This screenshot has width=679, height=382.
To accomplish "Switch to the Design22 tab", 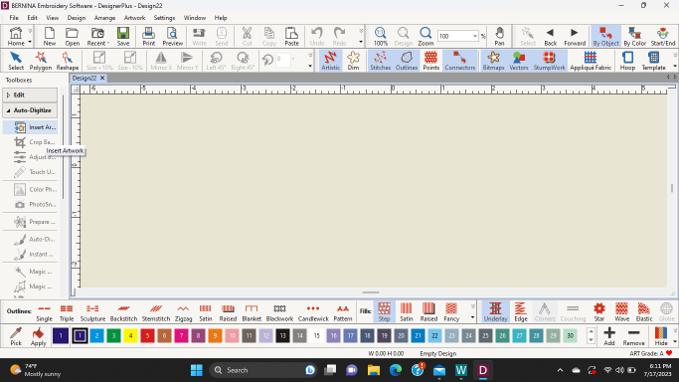I will tap(84, 78).
